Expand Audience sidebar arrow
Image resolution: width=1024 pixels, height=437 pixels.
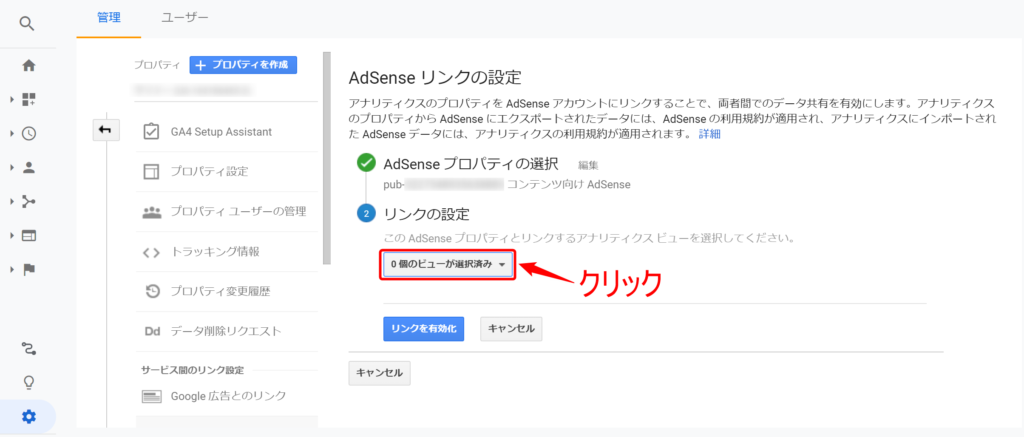point(12,167)
